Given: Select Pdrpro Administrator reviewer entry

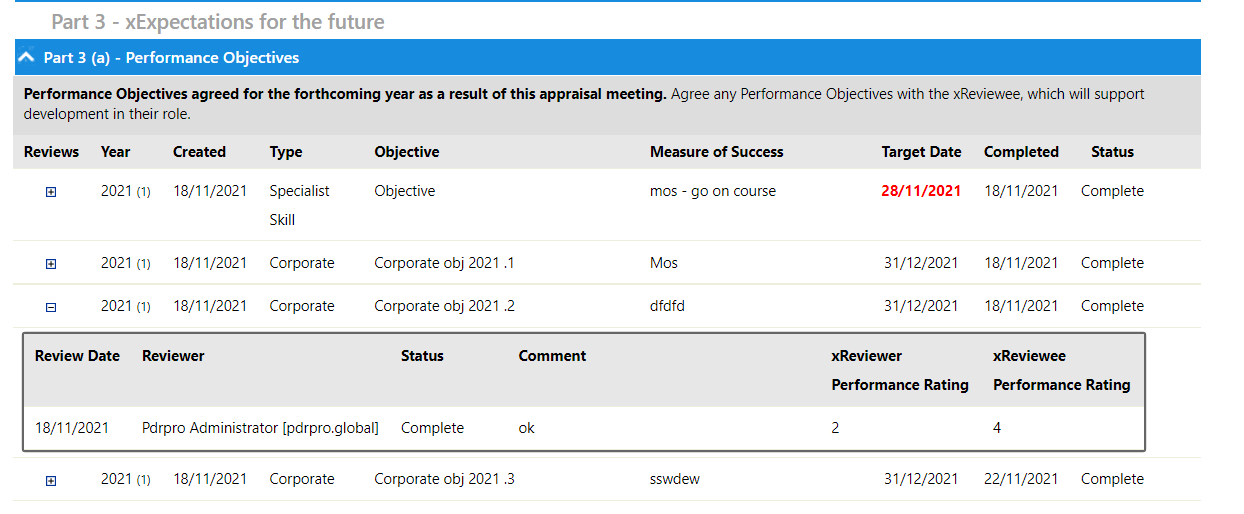Looking at the screenshot, I should pyautogui.click(x=260, y=428).
